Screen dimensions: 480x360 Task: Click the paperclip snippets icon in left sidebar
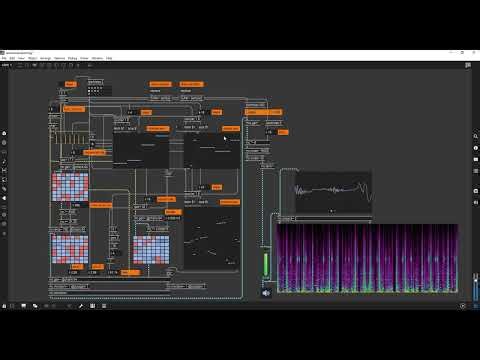[x=4, y=189]
